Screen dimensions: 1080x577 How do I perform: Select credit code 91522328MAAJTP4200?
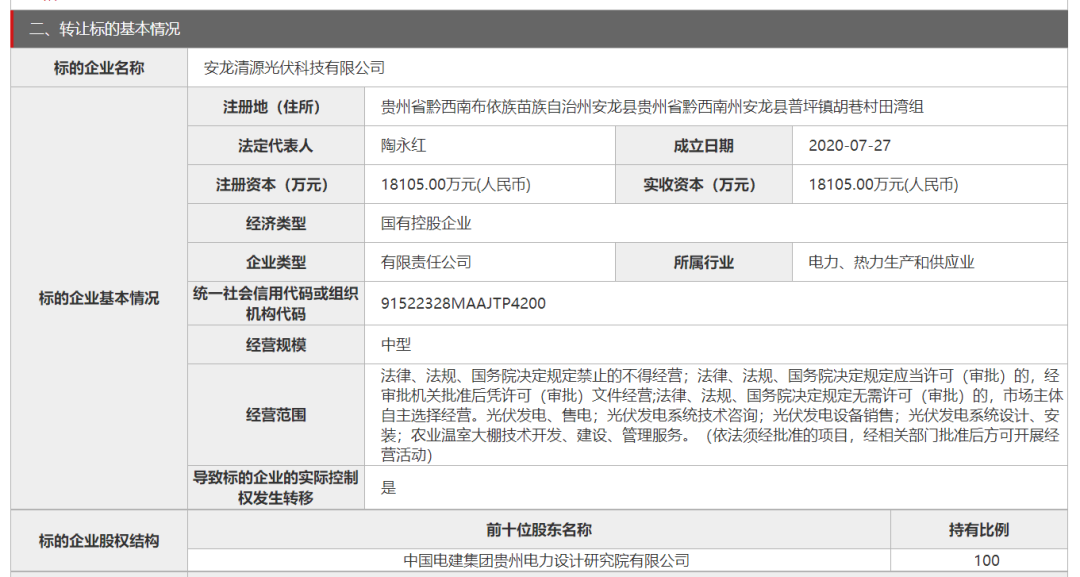tap(464, 304)
